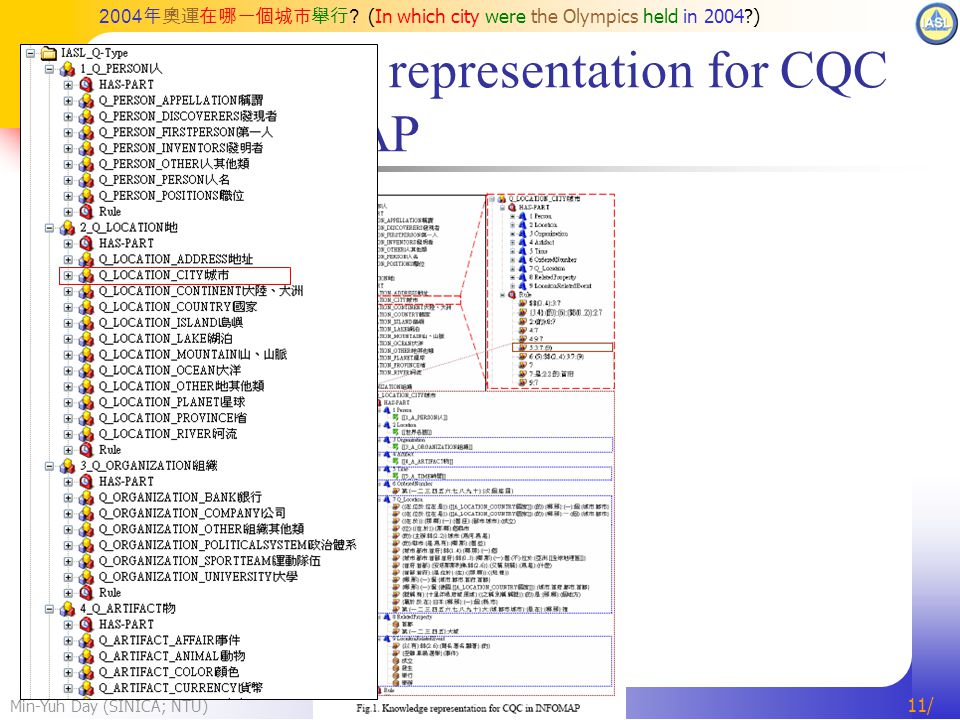Viewport: 960px width, 720px height.
Task: Click the HAS-PART icon under 1_Q_PERSON
Action: pos(86,85)
